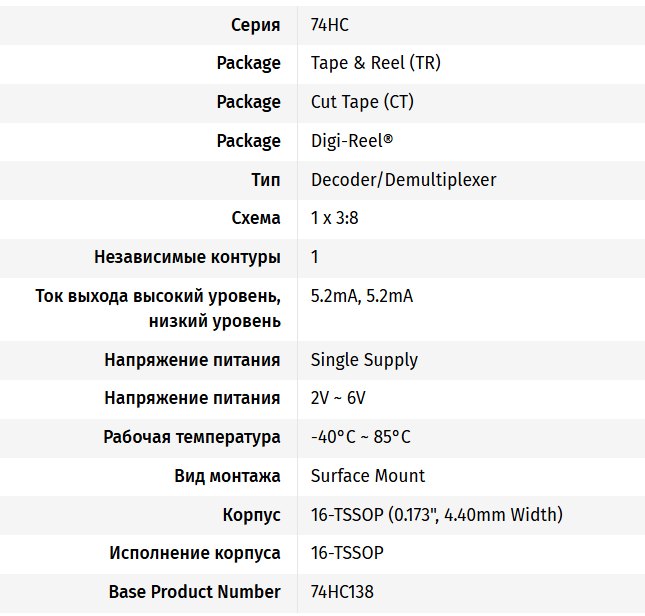The width and height of the screenshot is (645, 616).
Task: Select the Tape & Reel (TR) package value
Action: pos(375,63)
